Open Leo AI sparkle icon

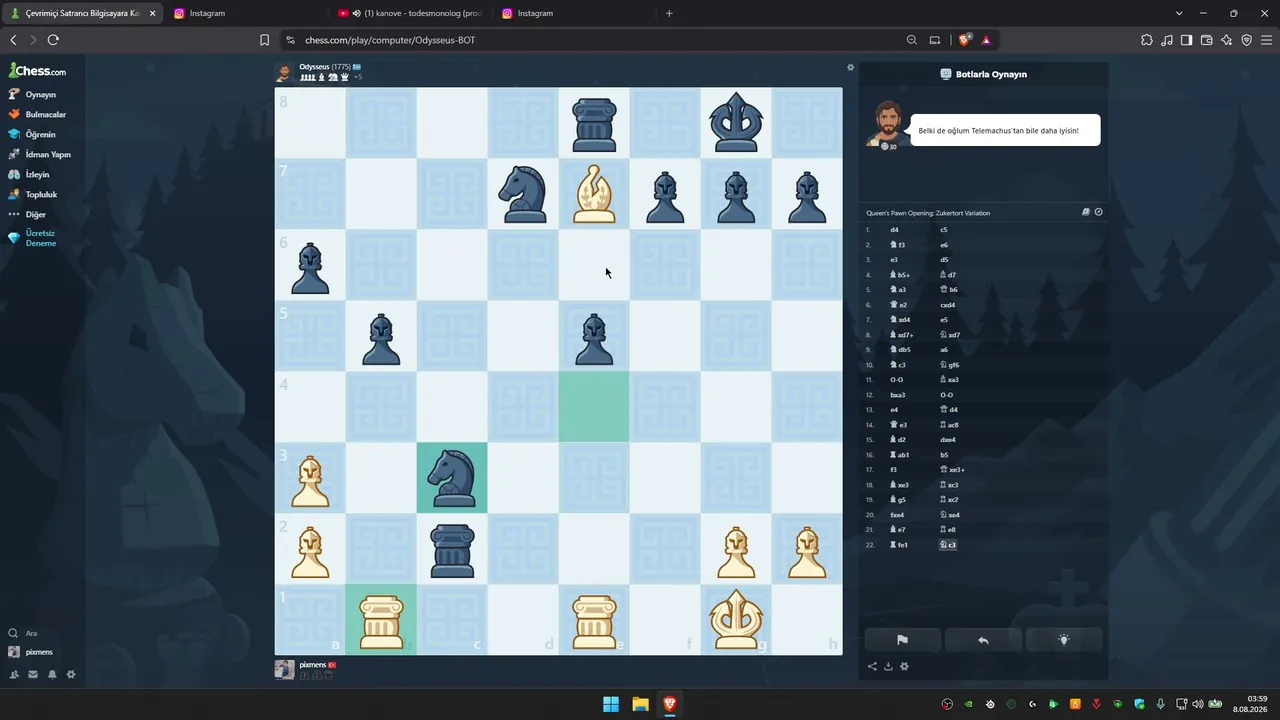click(1226, 40)
